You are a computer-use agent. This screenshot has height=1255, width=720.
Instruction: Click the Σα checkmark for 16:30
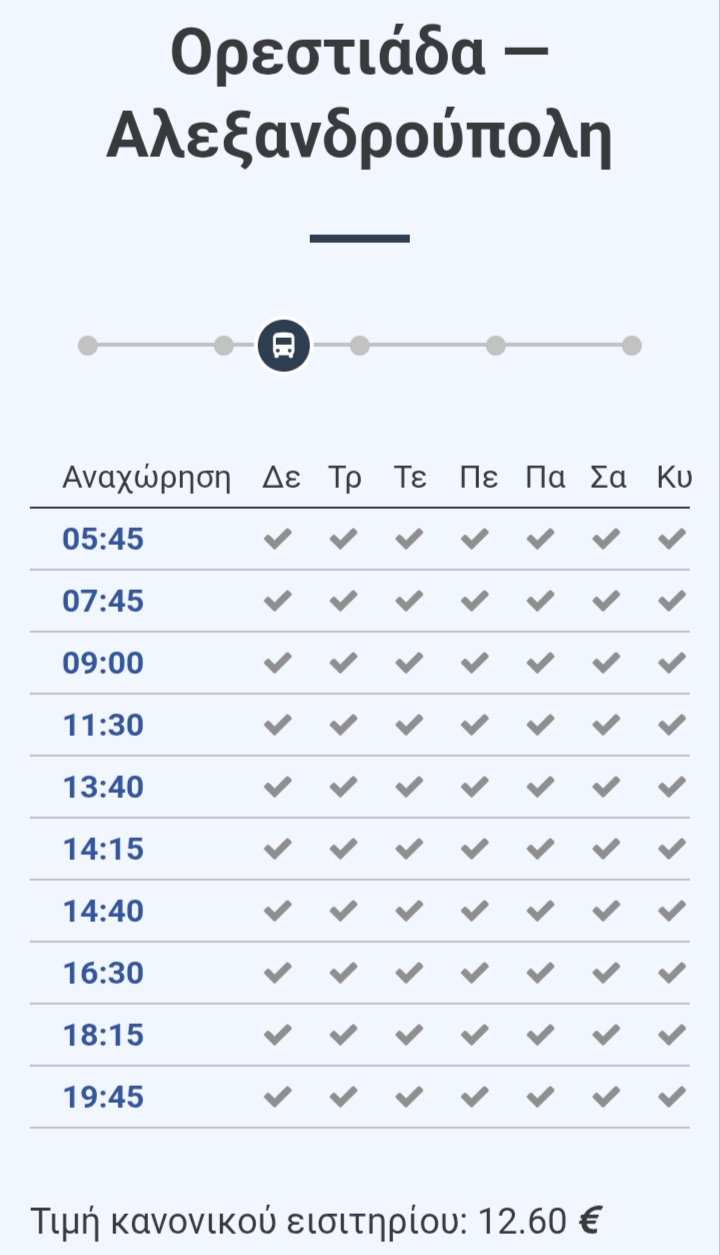[606, 973]
